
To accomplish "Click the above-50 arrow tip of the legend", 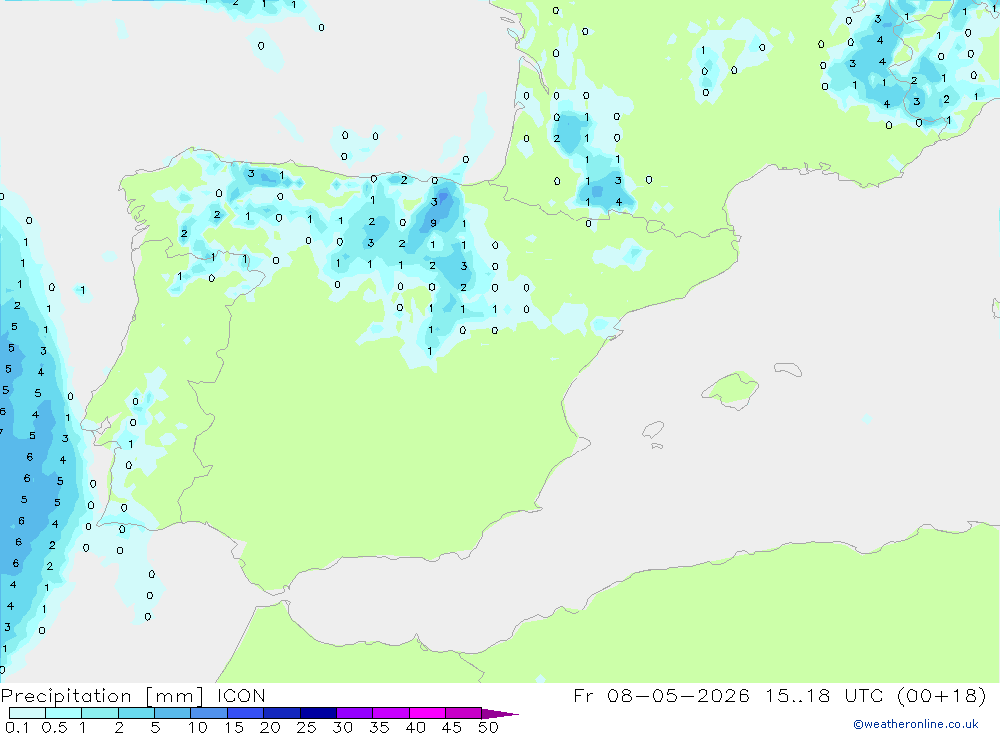I will coord(501,714).
